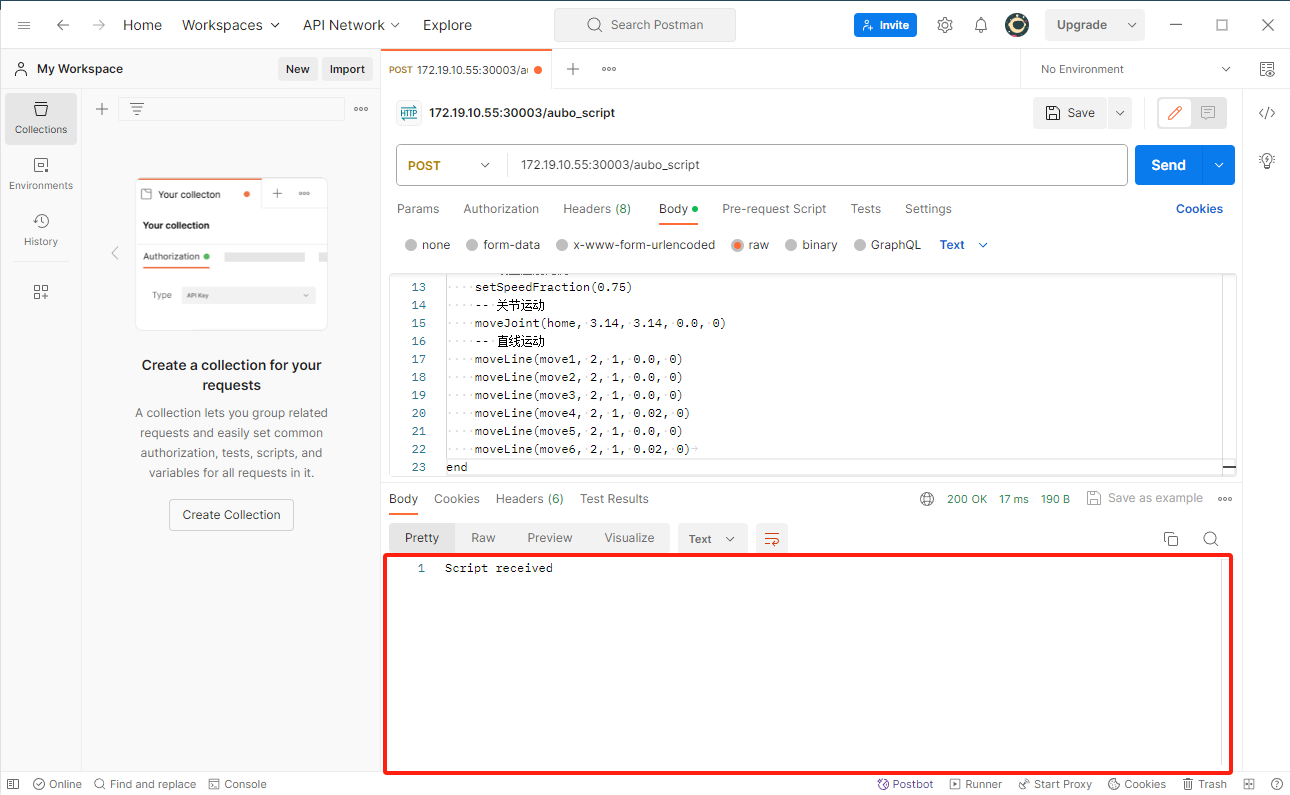Open a new request tab with plus

tap(573, 69)
